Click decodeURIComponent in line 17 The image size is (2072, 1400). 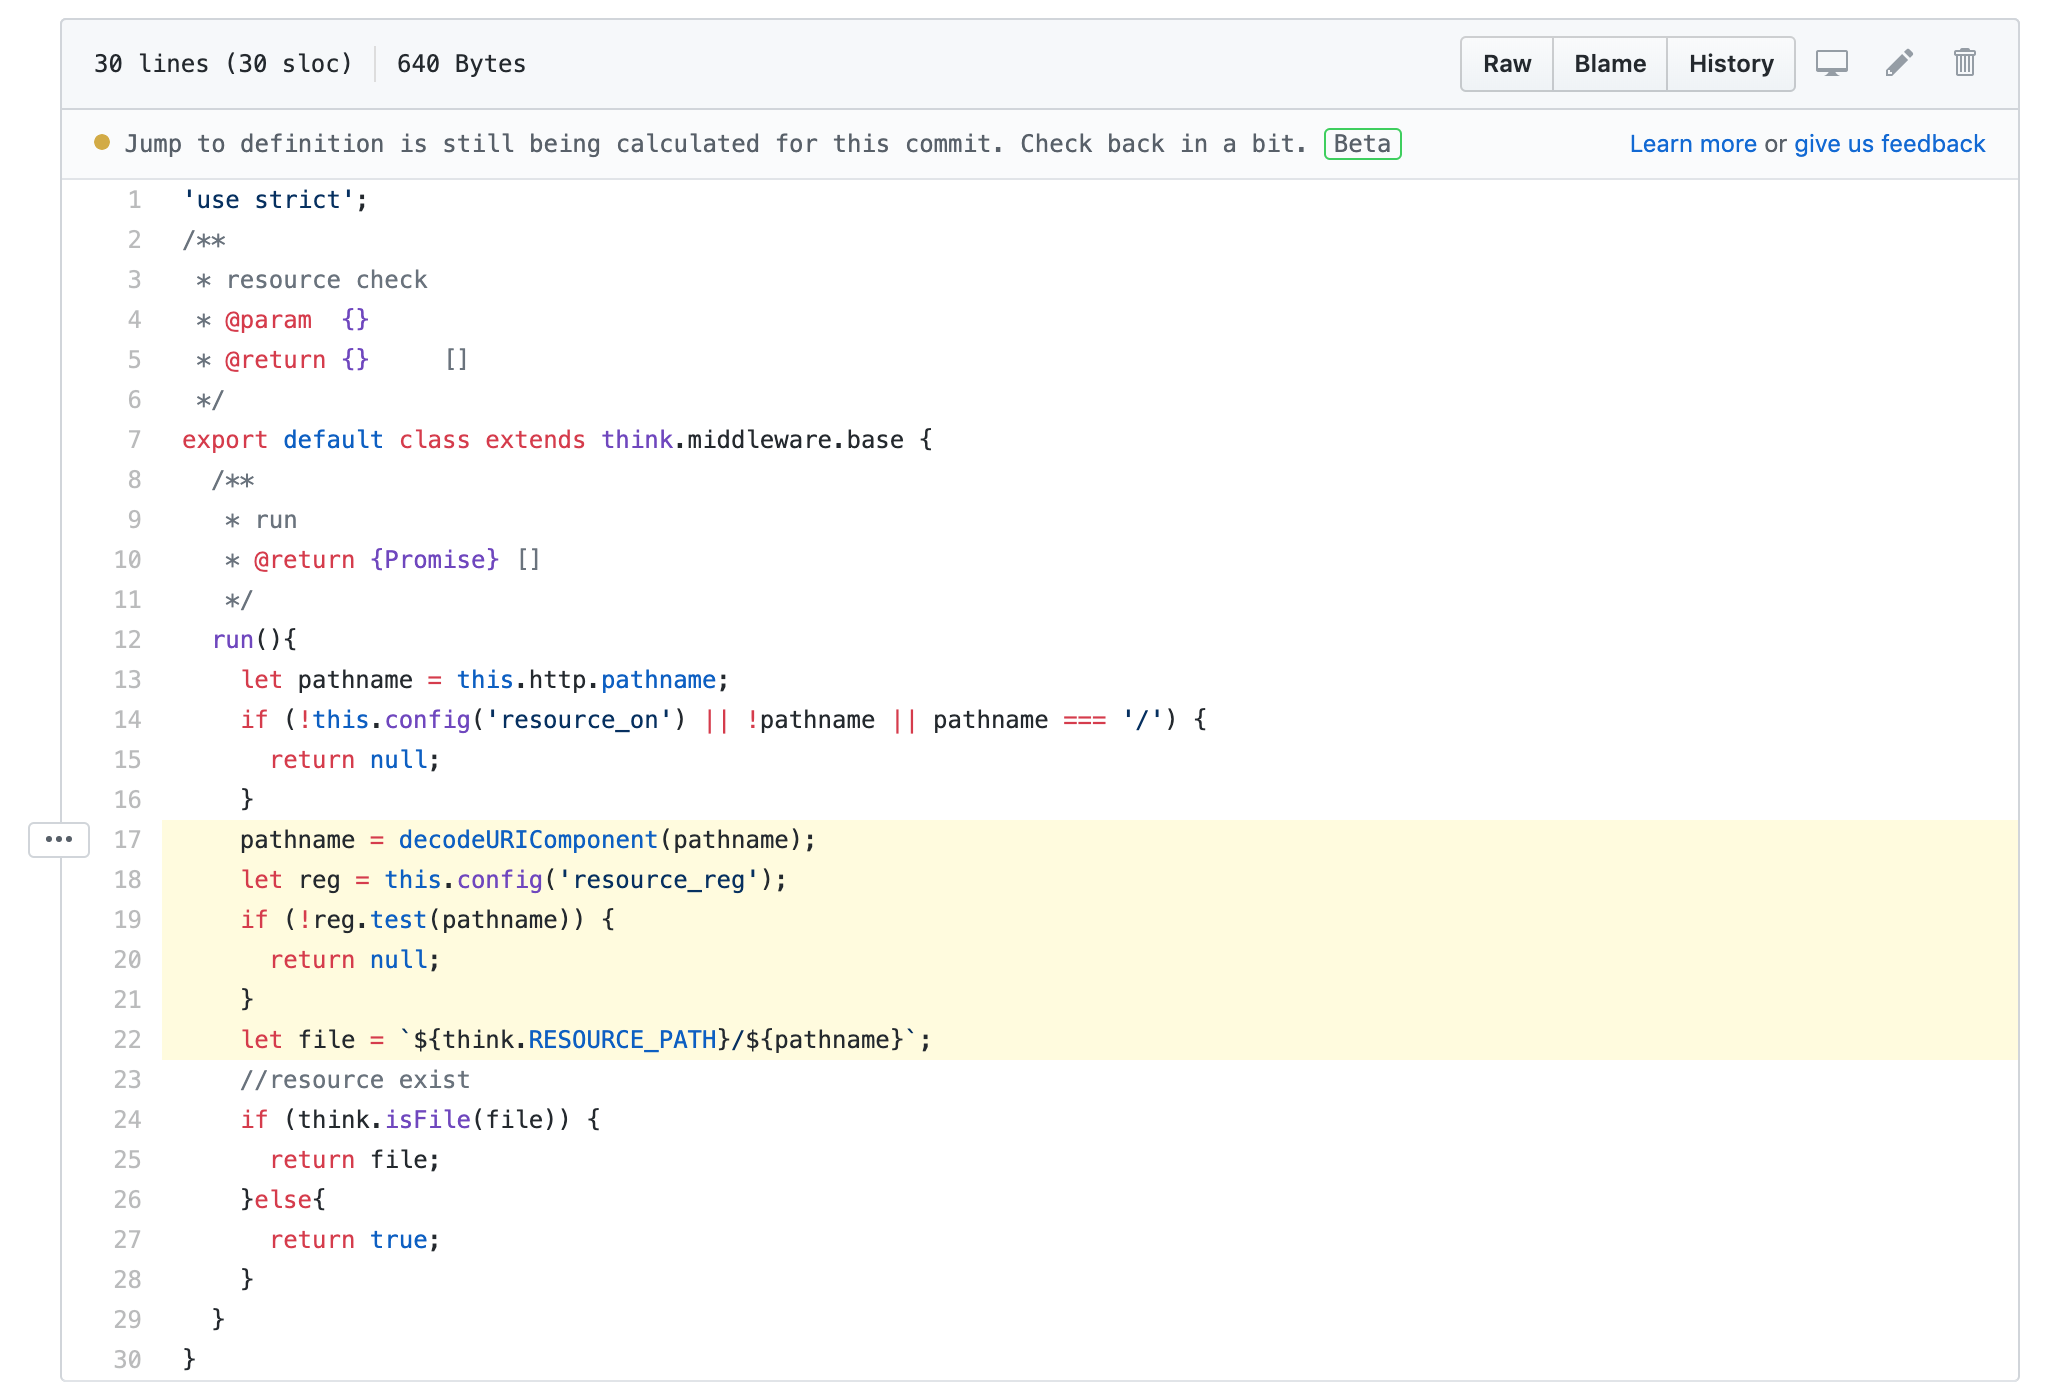[528, 840]
